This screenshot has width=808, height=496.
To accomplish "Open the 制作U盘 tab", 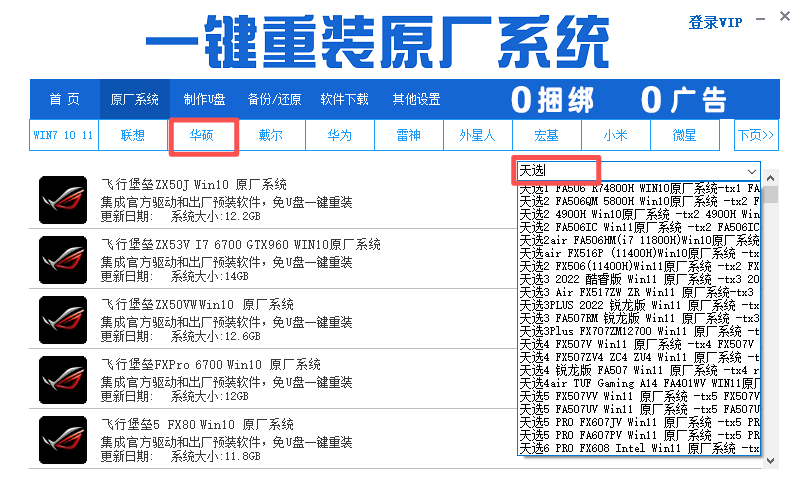I will pos(205,99).
